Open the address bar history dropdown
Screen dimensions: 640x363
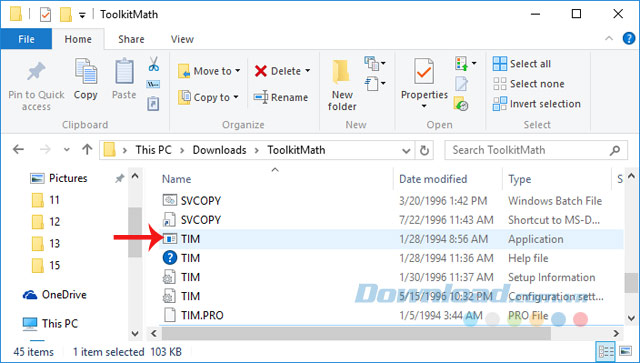click(x=406, y=151)
